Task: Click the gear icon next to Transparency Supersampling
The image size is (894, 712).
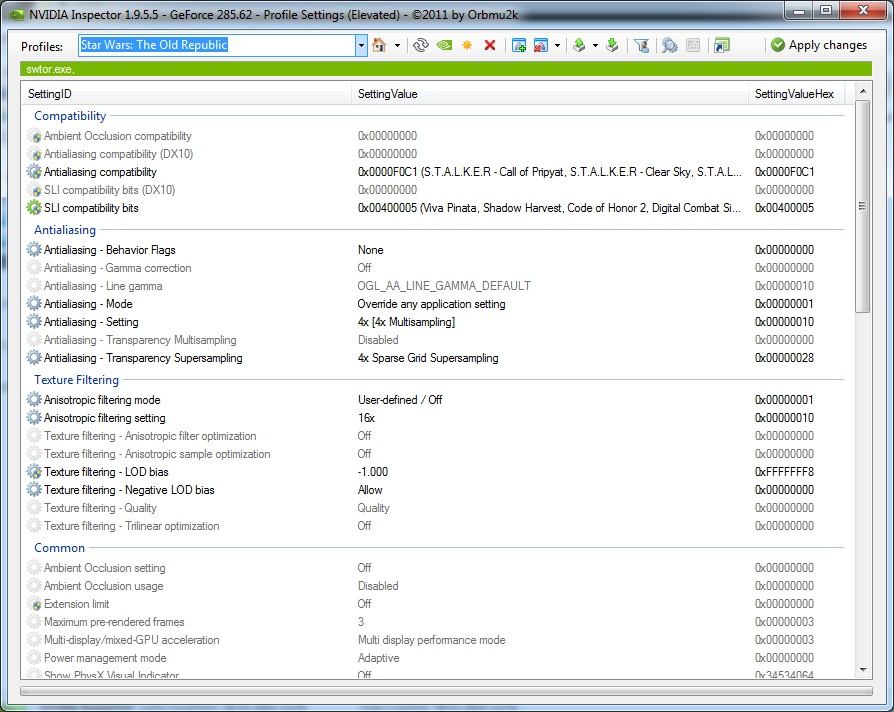Action: 34,358
